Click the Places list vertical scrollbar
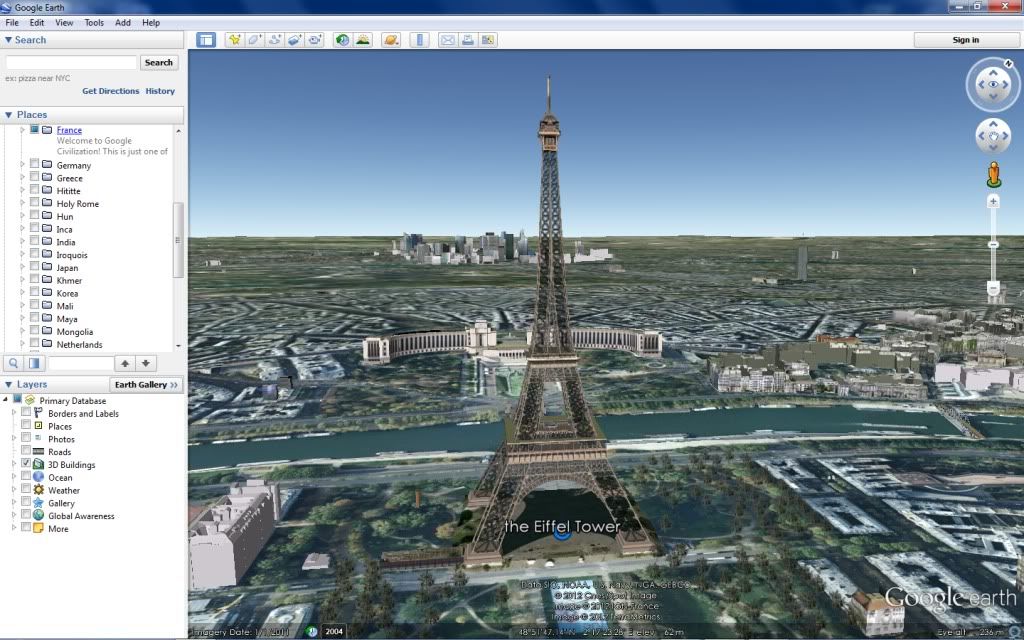The height and width of the screenshot is (640, 1024). [178, 238]
